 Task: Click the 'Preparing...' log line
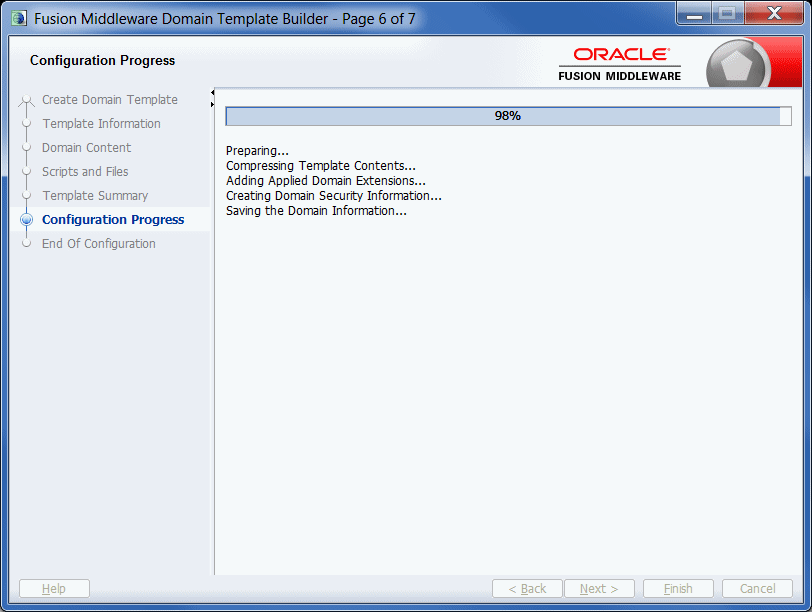click(x=257, y=151)
